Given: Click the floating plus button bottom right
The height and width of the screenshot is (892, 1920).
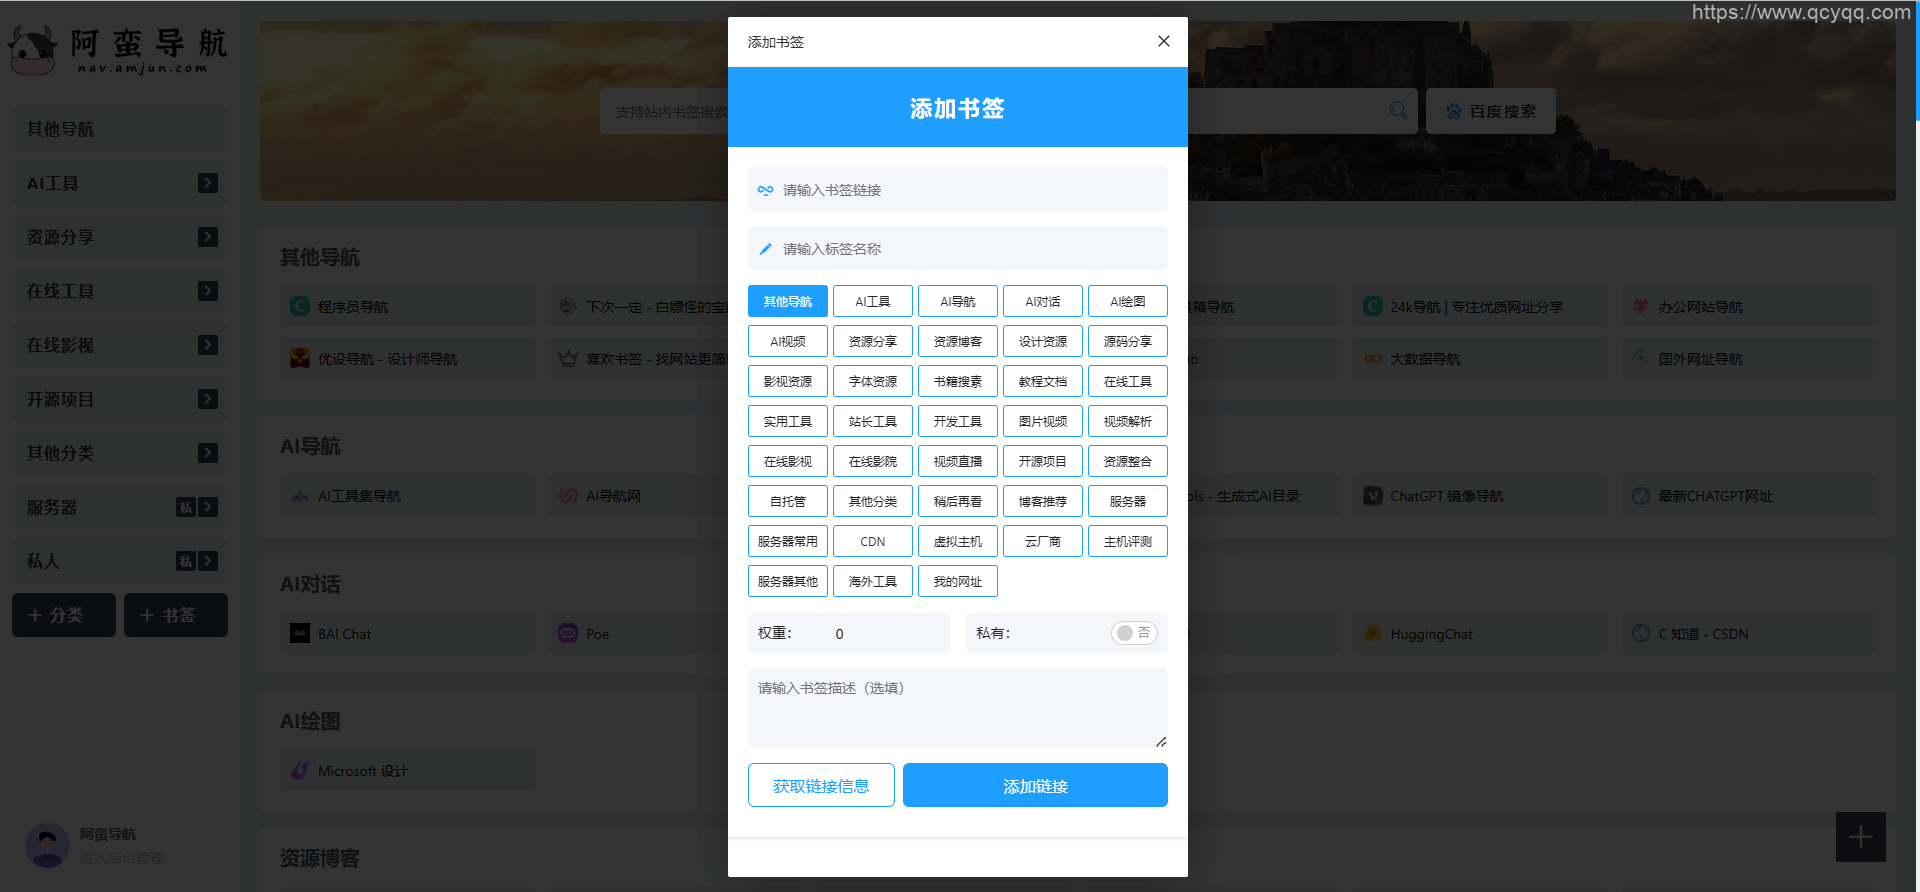Looking at the screenshot, I should [1860, 837].
